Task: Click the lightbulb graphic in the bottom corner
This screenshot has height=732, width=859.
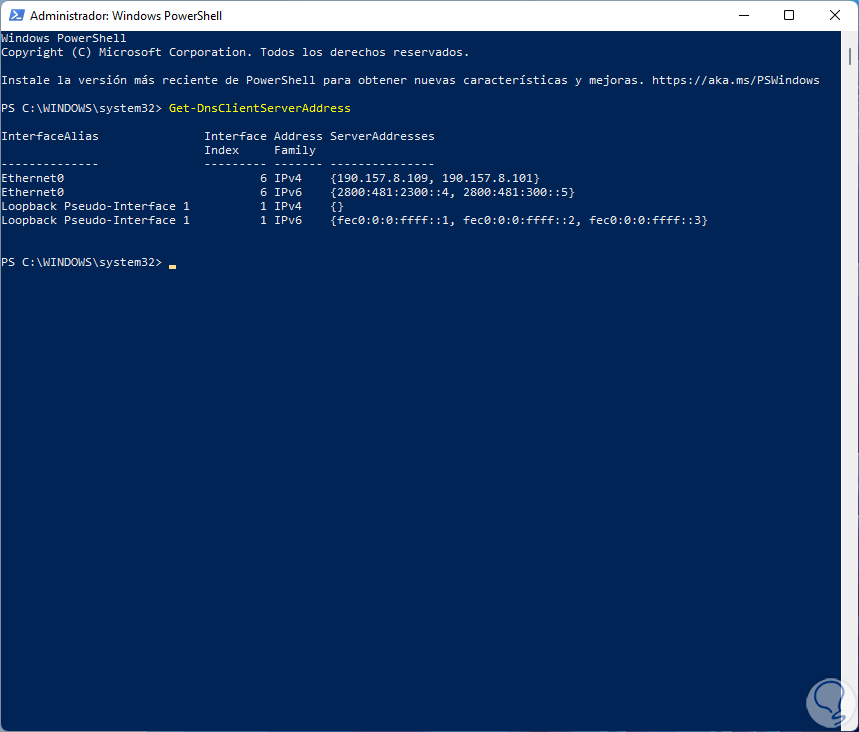Action: (x=829, y=702)
